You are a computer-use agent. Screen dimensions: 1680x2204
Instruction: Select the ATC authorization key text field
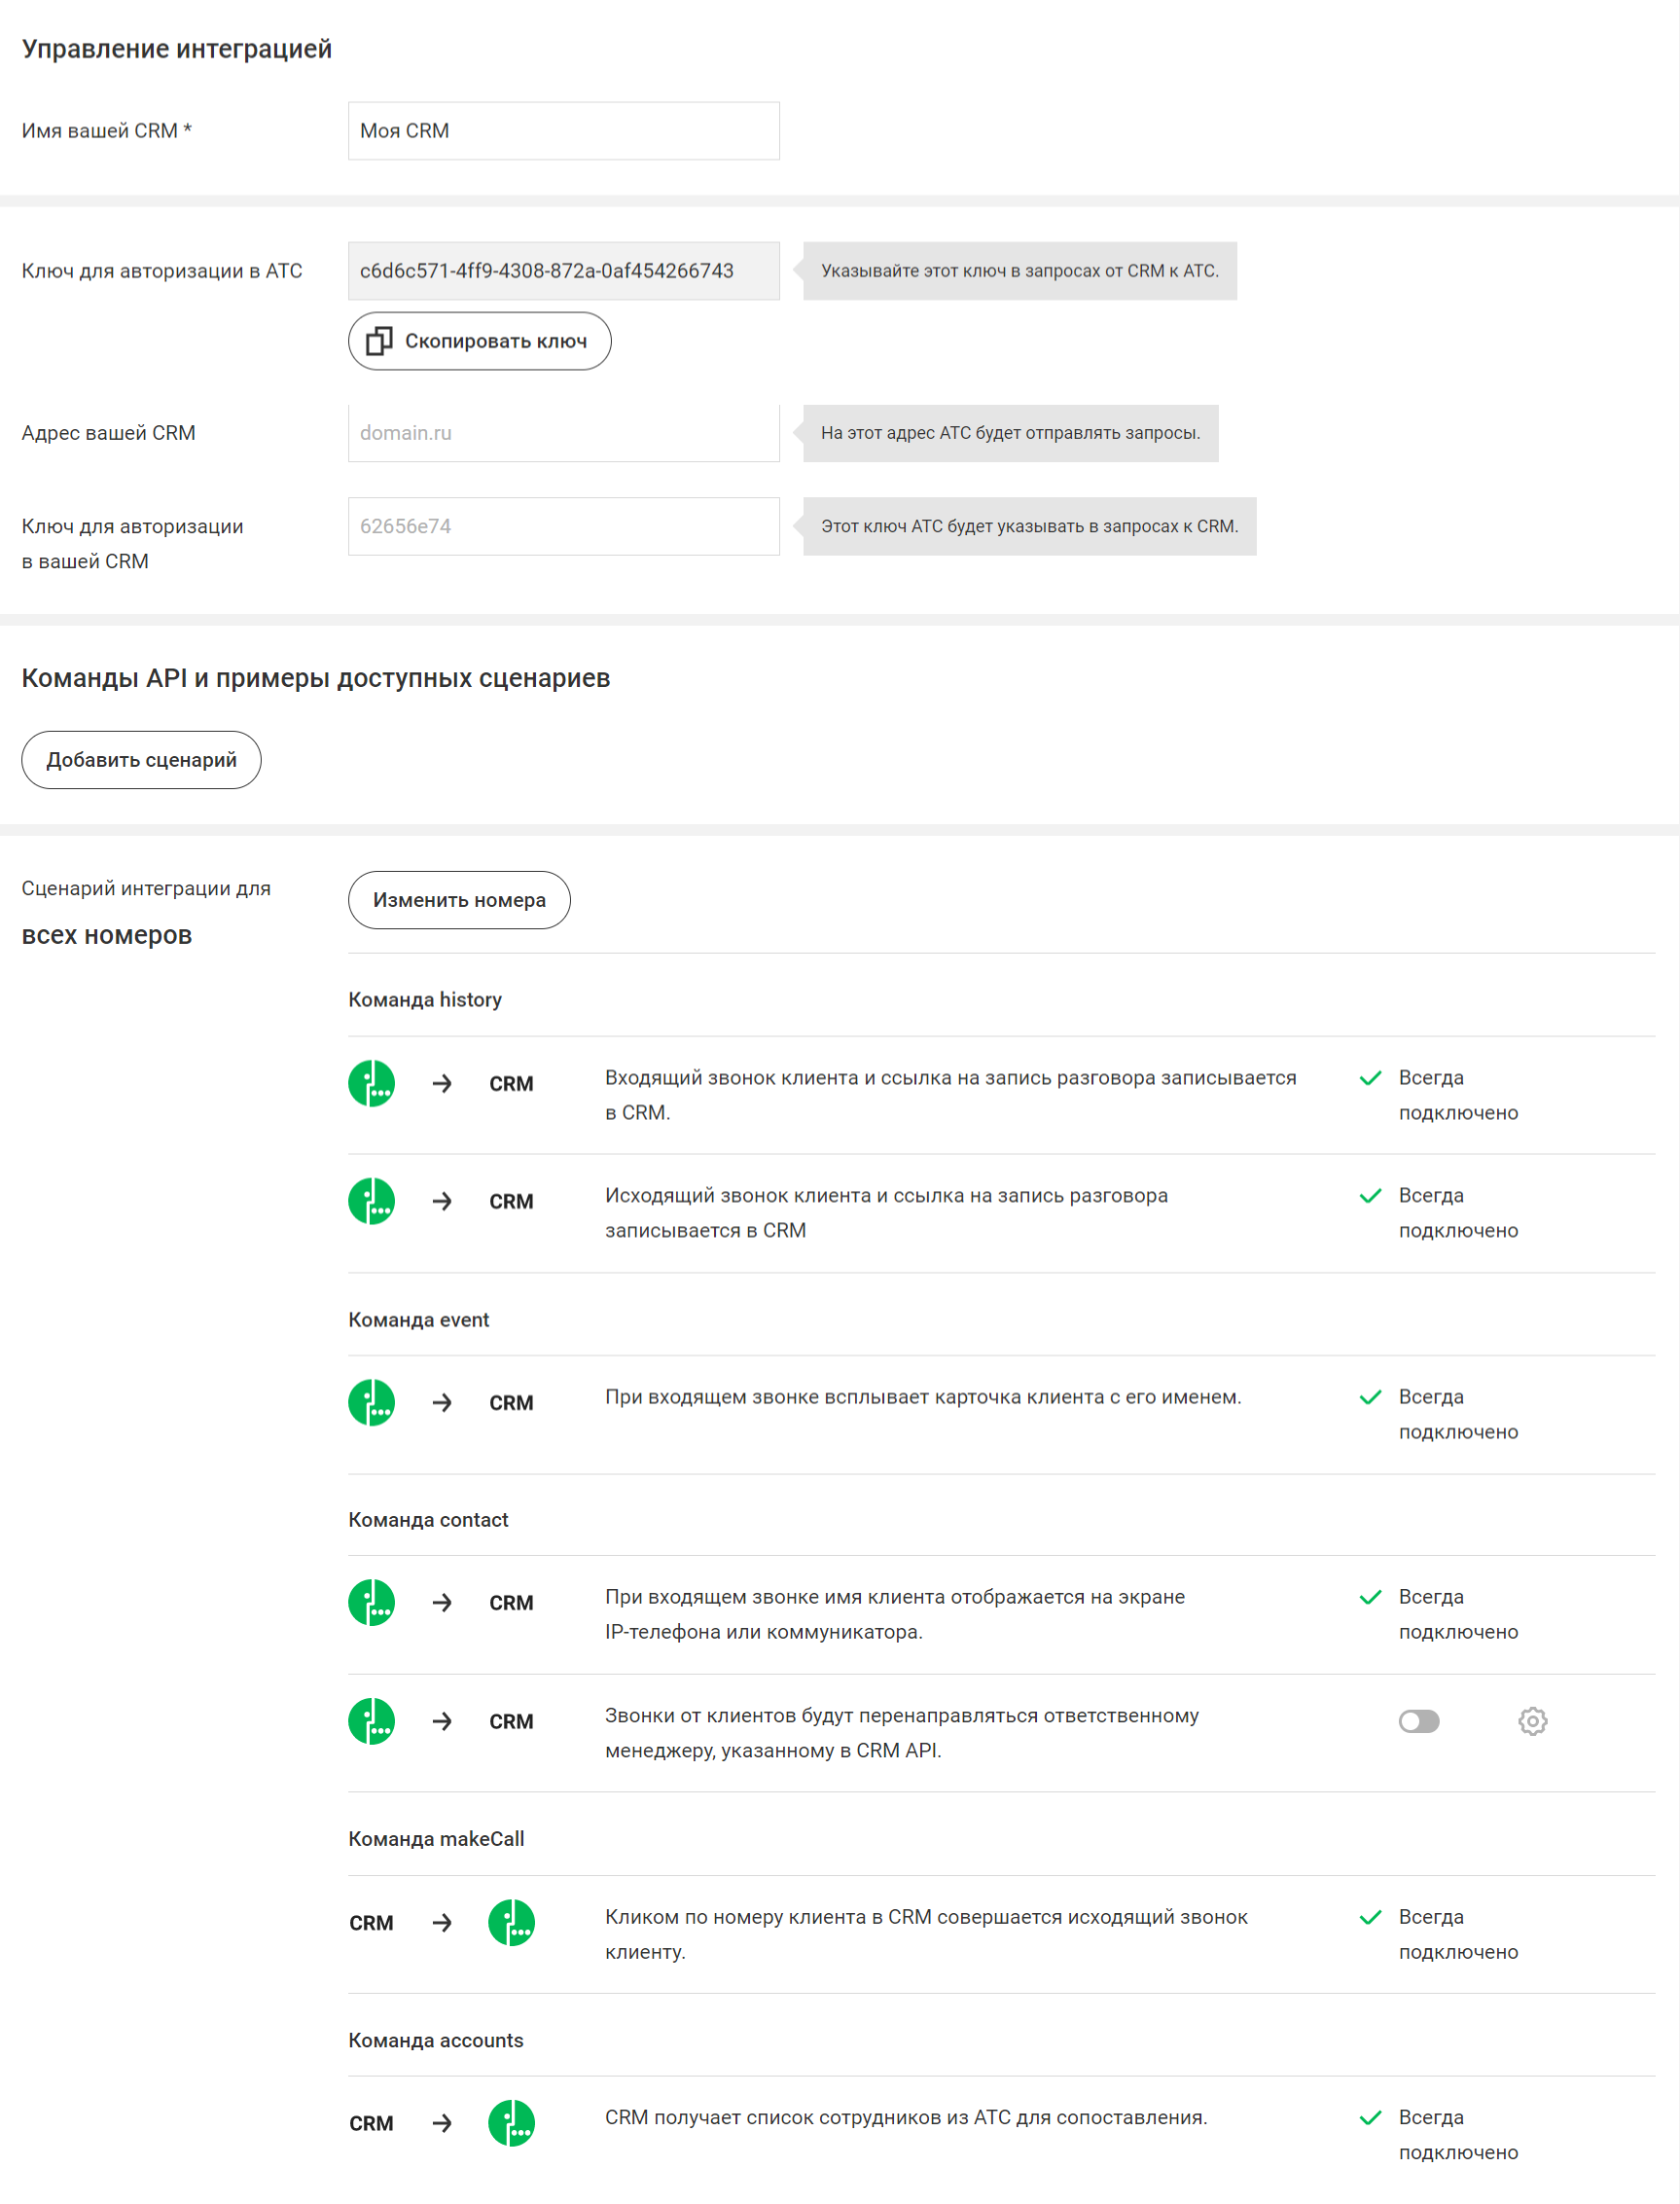[563, 271]
